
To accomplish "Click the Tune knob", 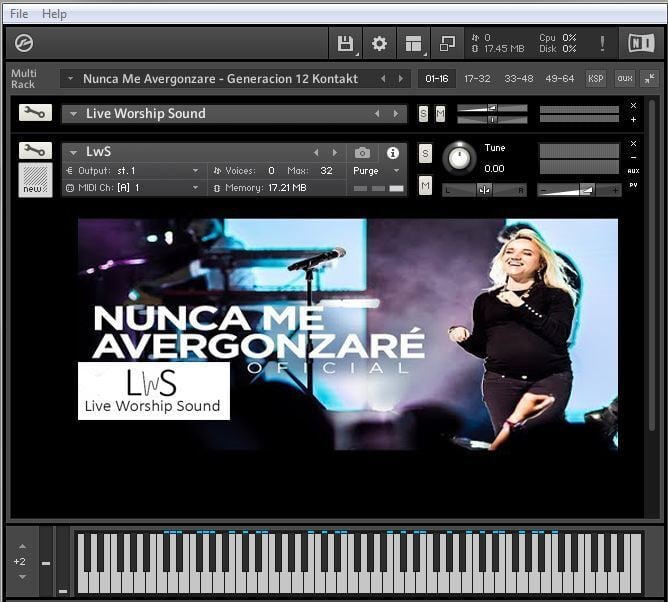I will pyautogui.click(x=459, y=158).
